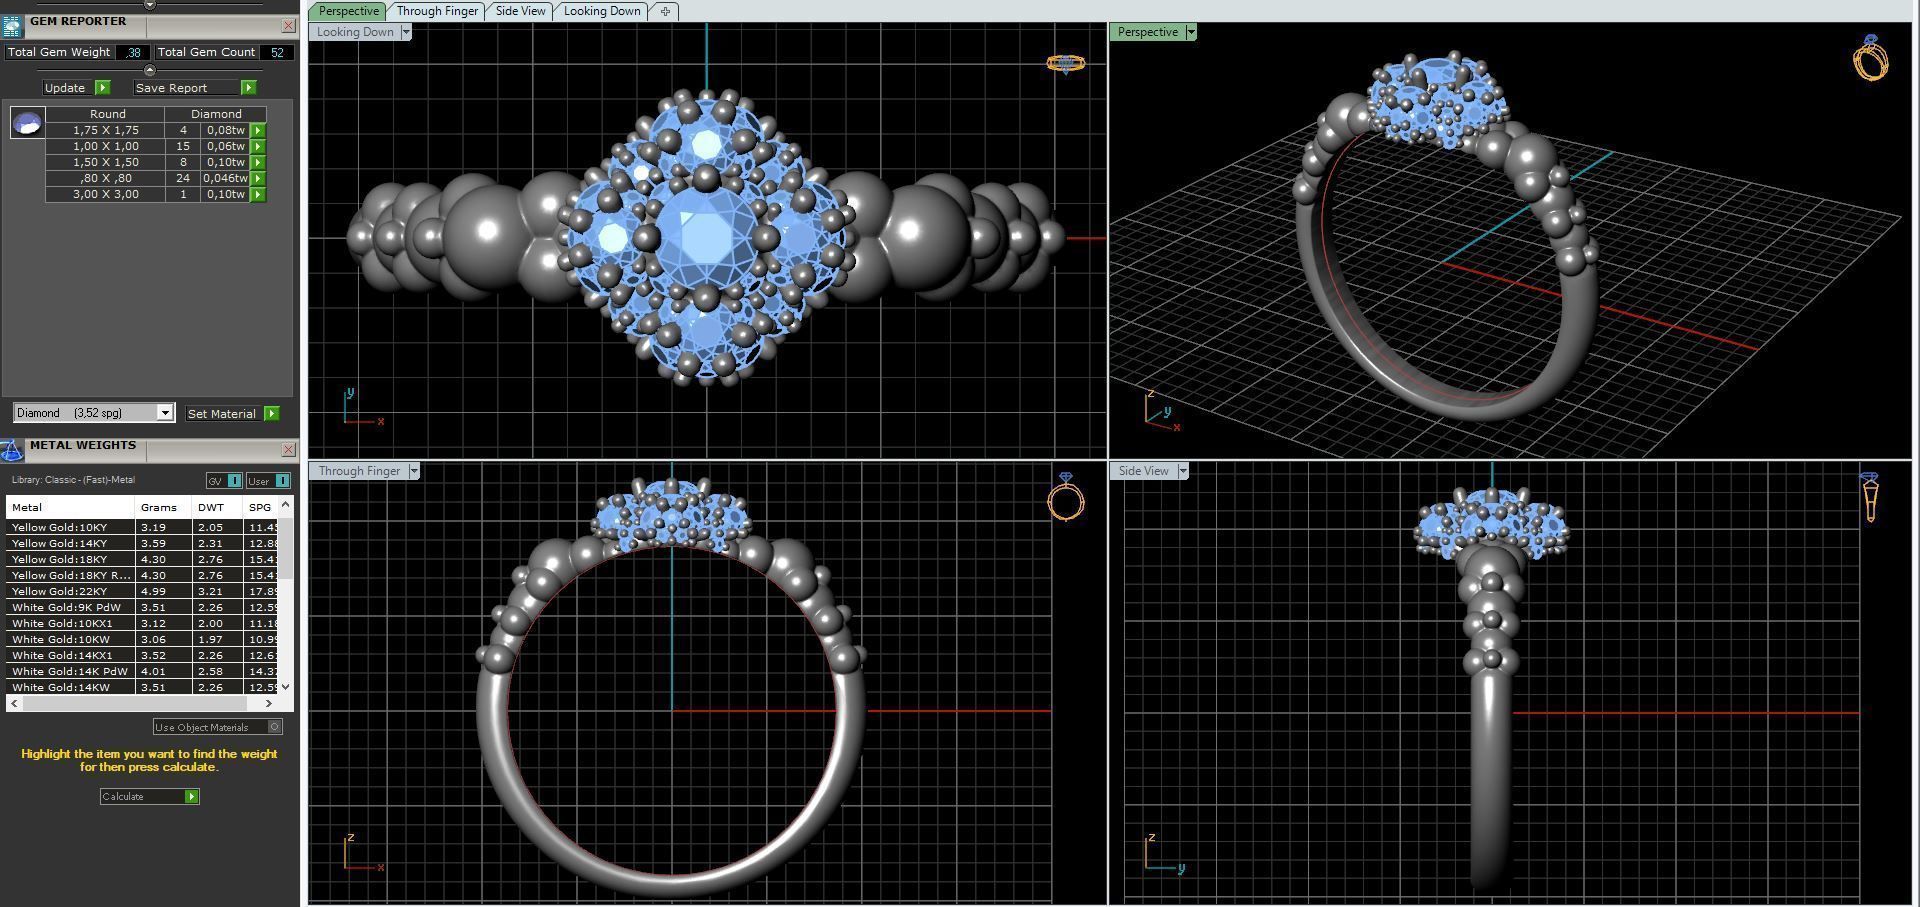Select the Yellow Gold:14KY row
The height and width of the screenshot is (907, 1920).
[143, 543]
